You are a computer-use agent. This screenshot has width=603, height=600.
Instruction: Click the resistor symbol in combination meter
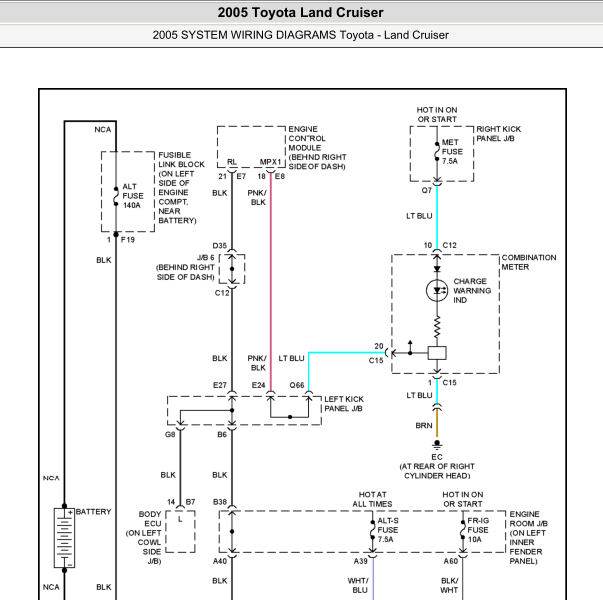click(x=437, y=327)
